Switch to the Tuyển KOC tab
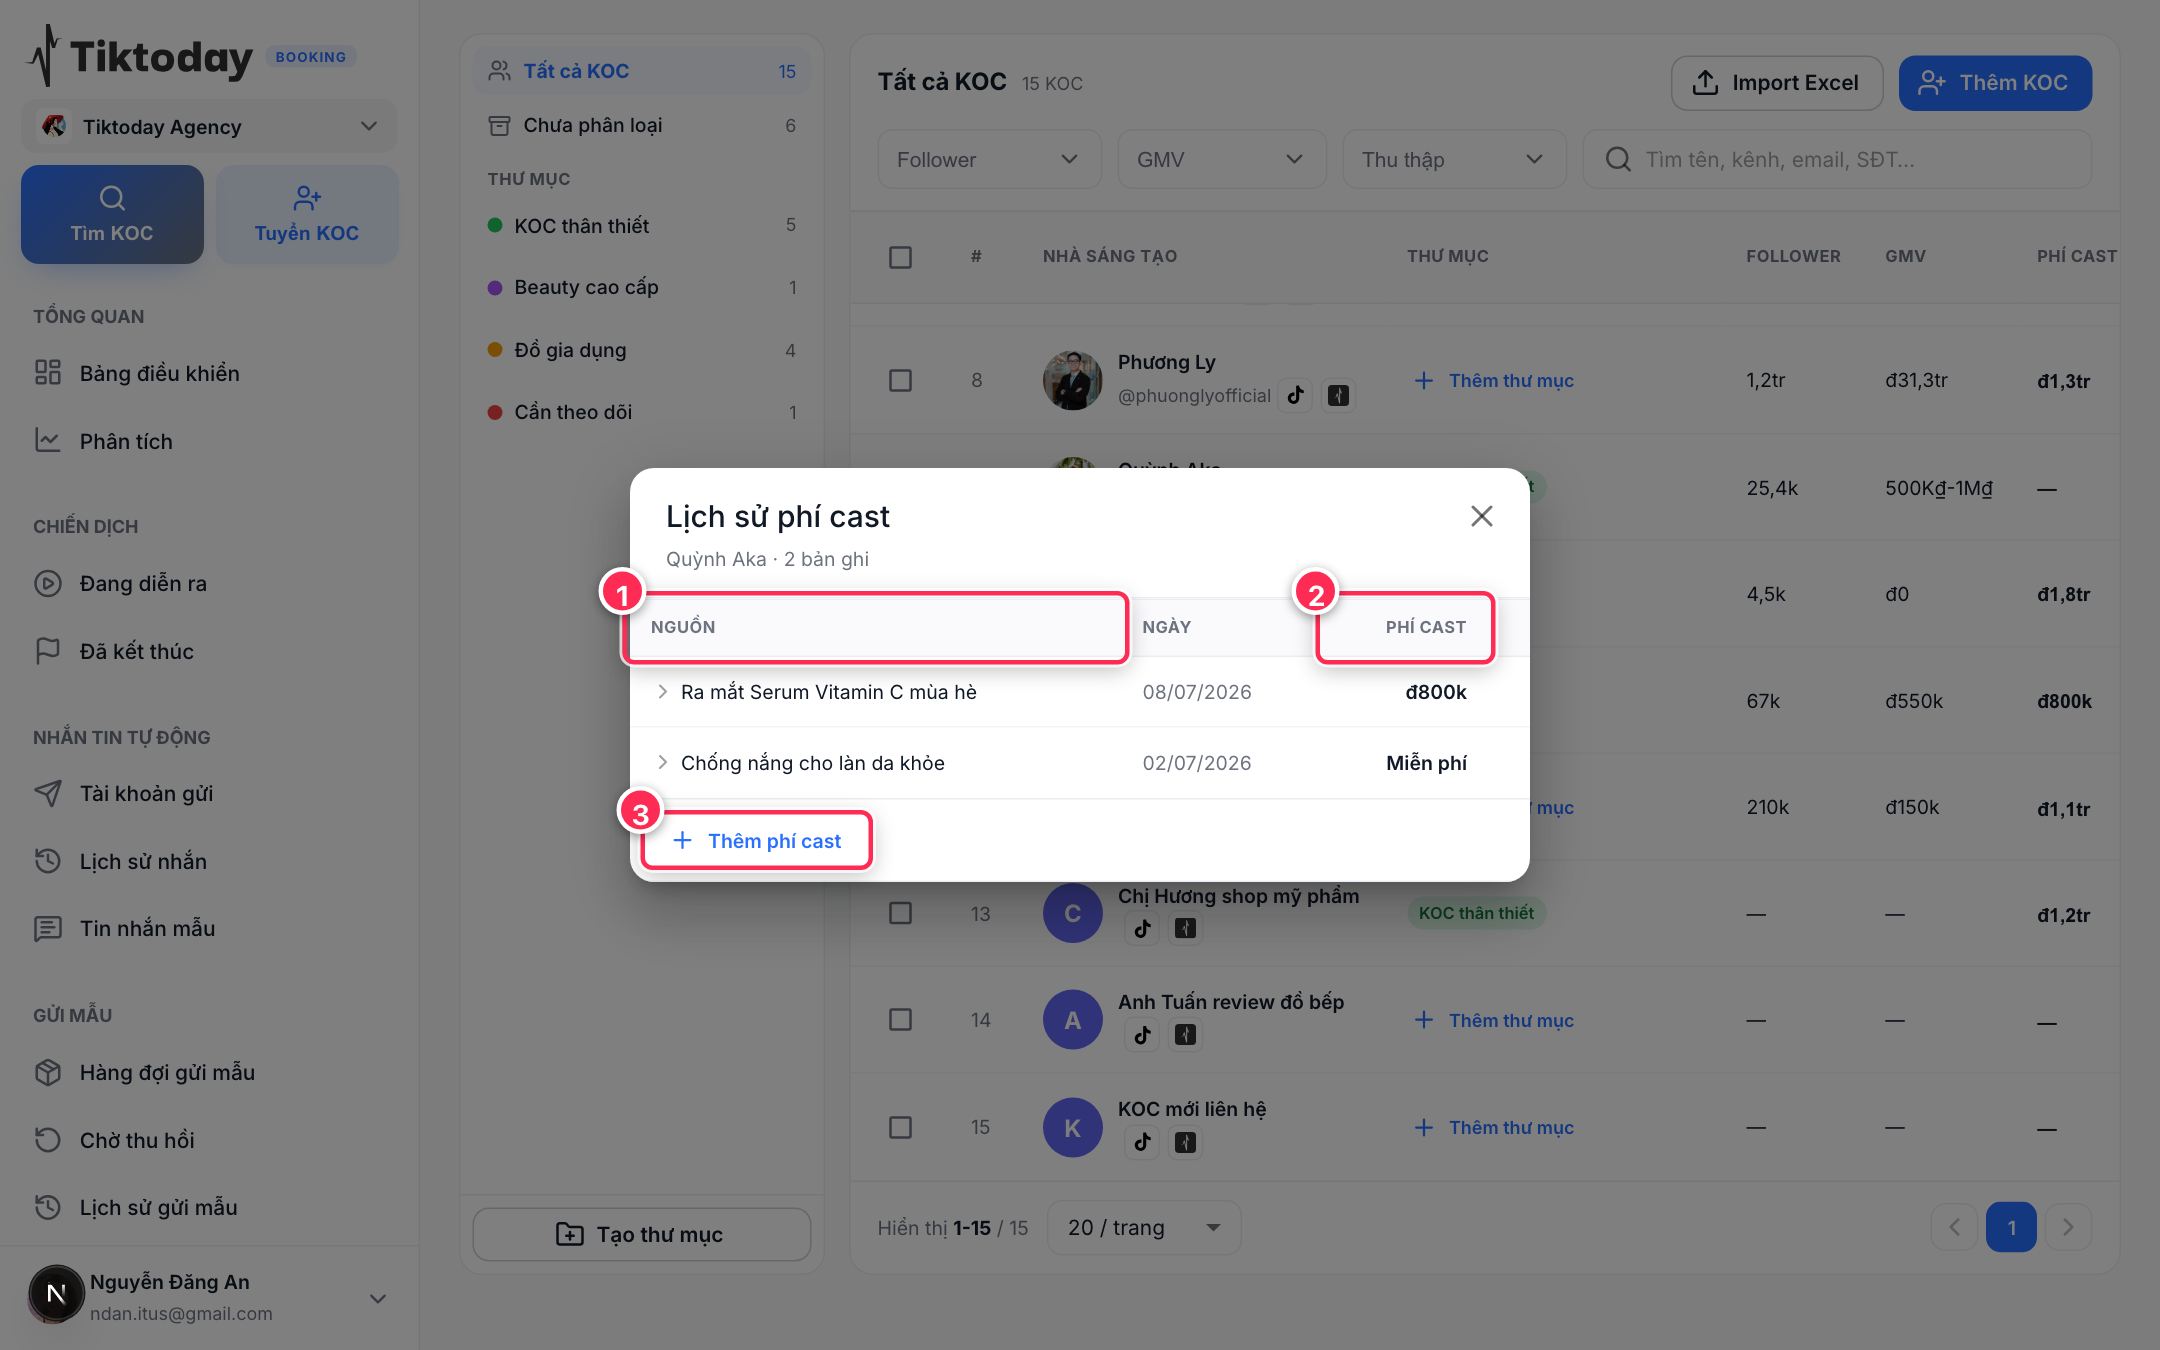Viewport: 2160px width, 1350px height. tap(307, 215)
